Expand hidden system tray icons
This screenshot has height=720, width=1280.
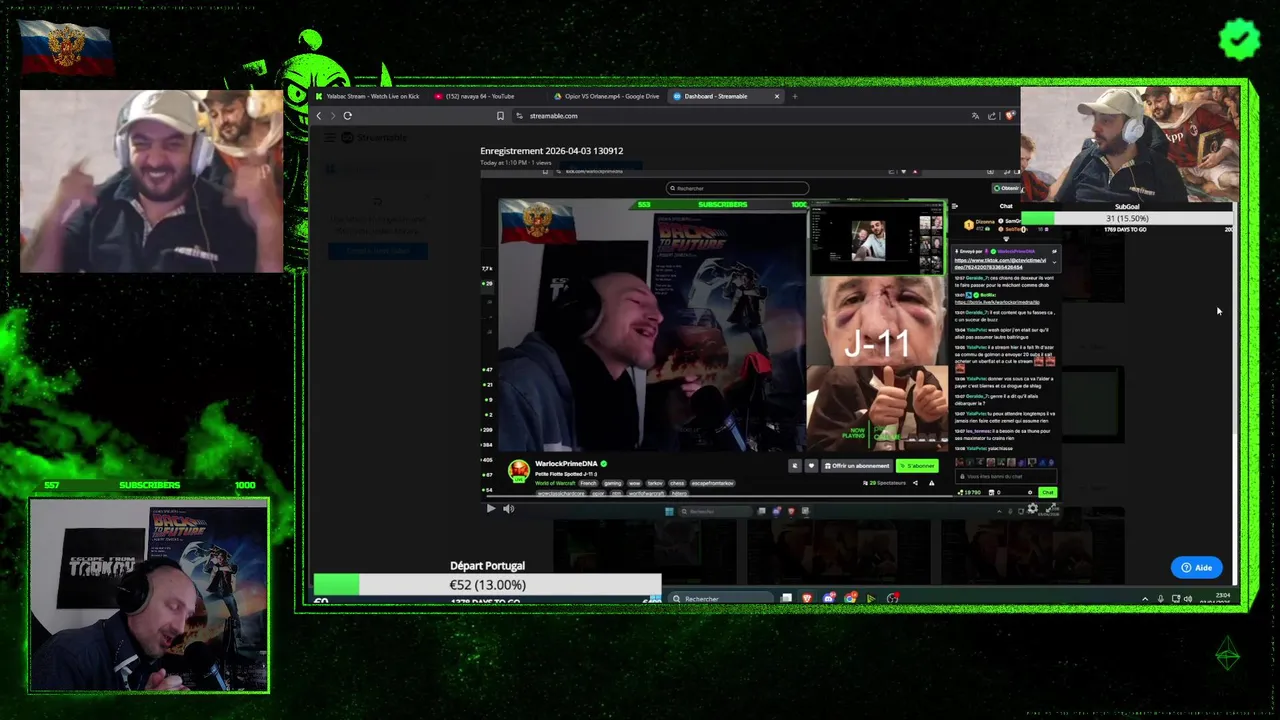click(x=1145, y=598)
